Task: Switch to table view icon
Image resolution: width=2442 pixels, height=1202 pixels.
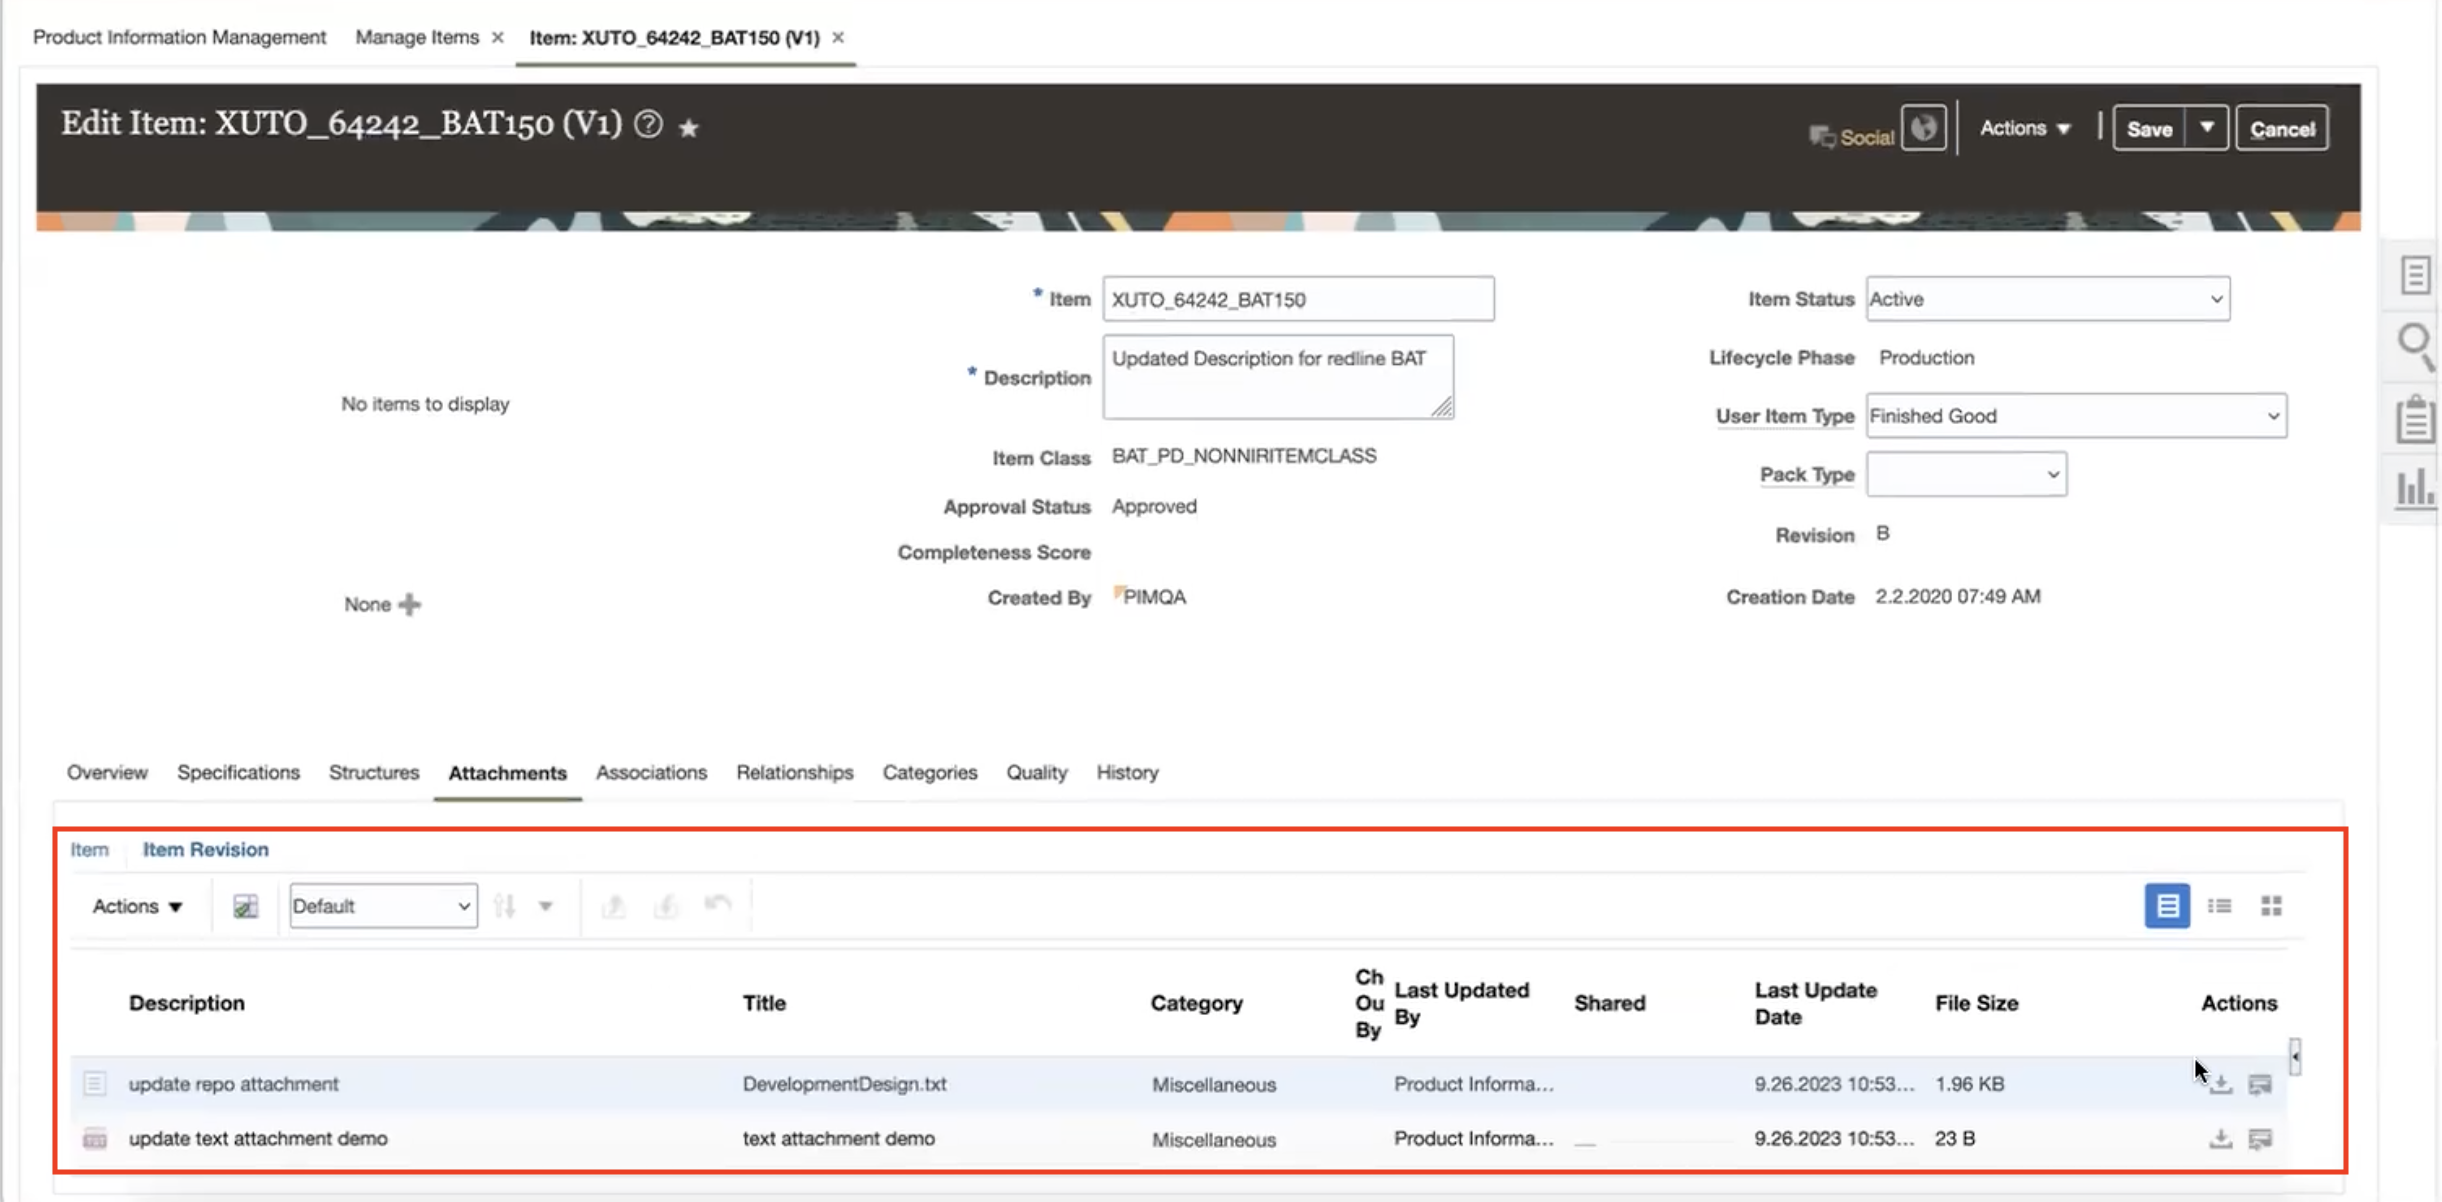Action: pyautogui.click(x=2167, y=906)
